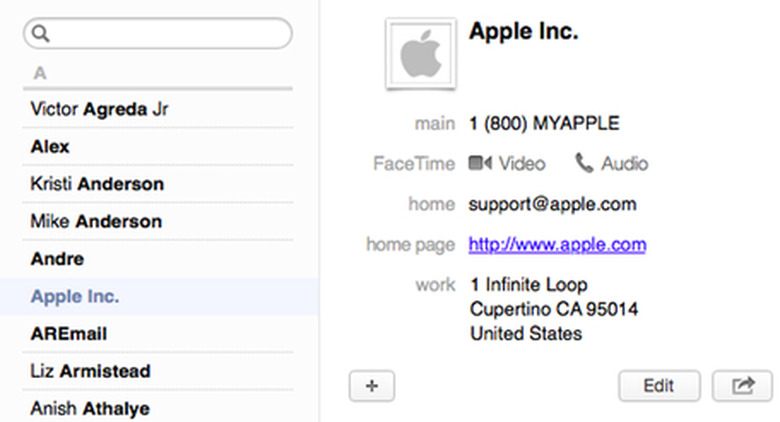780x422 pixels.
Task: Click the share contact icon
Action: pos(742,386)
